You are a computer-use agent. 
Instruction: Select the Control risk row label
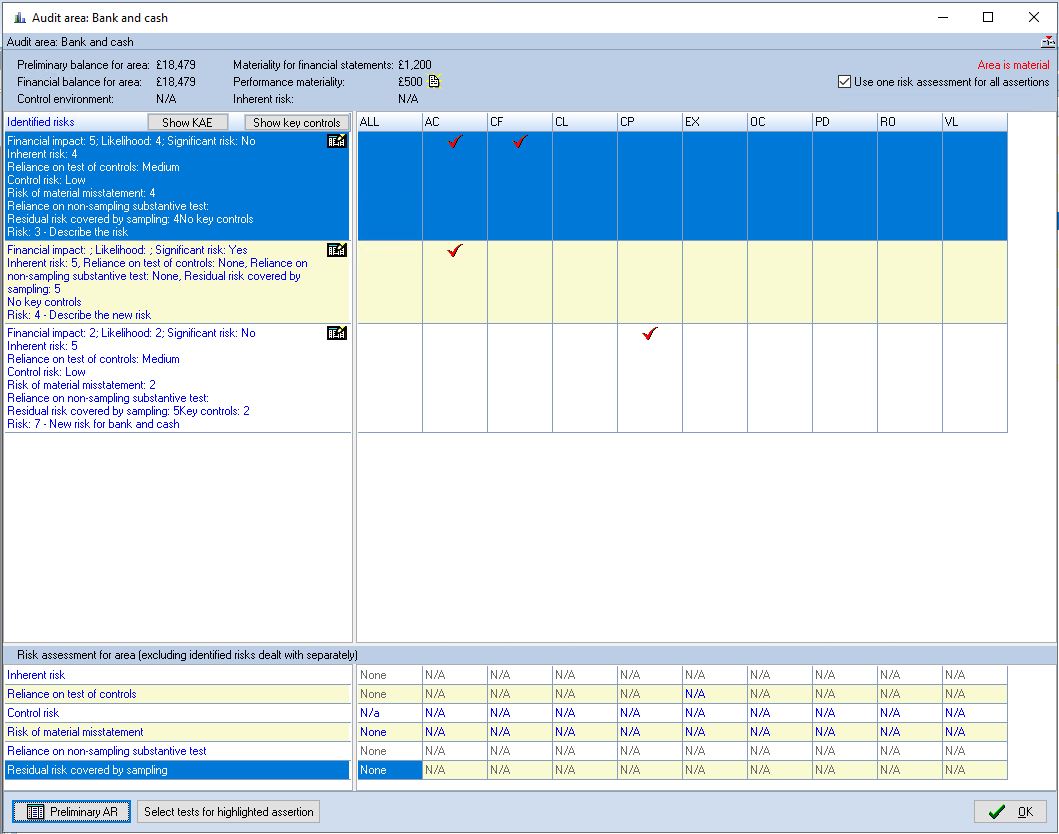(x=177, y=712)
